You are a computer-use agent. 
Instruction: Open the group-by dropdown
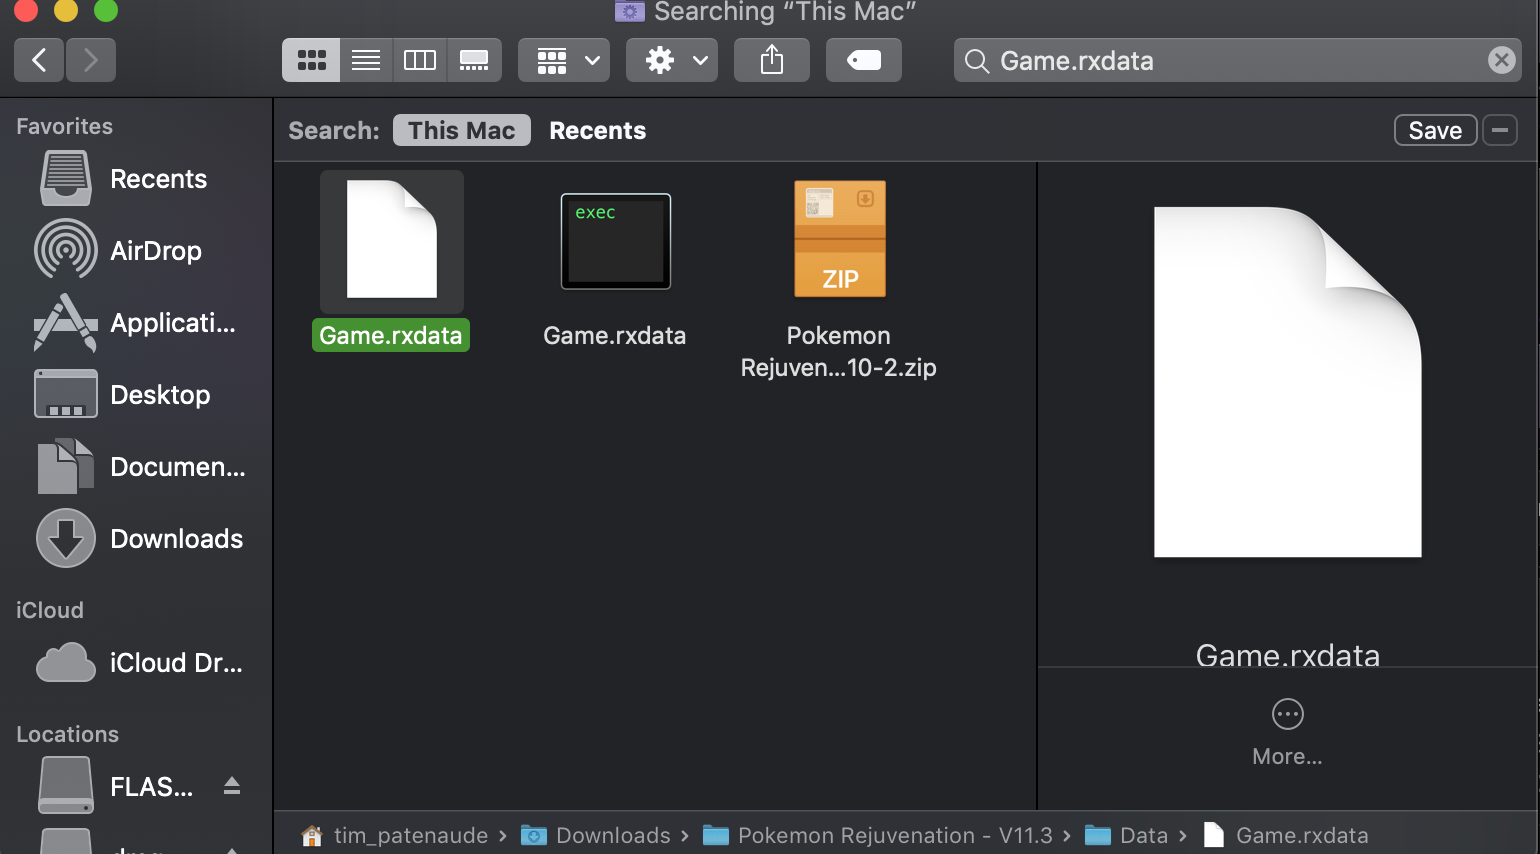[565, 61]
